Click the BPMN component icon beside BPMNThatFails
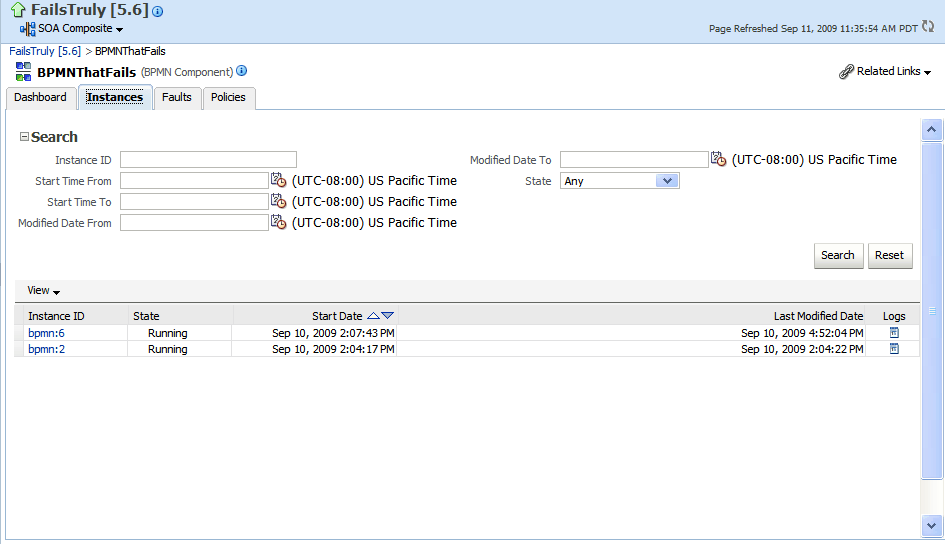Viewport: 945px width, 544px height. [x=24, y=72]
